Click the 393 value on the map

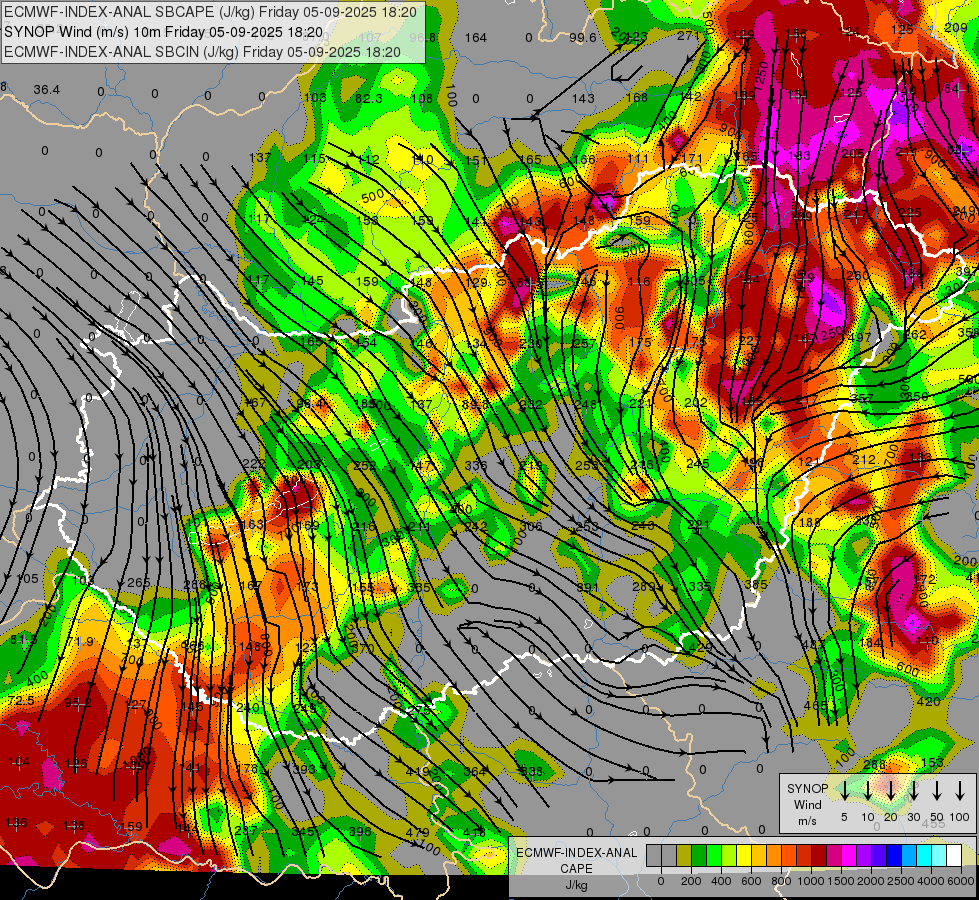click(304, 769)
